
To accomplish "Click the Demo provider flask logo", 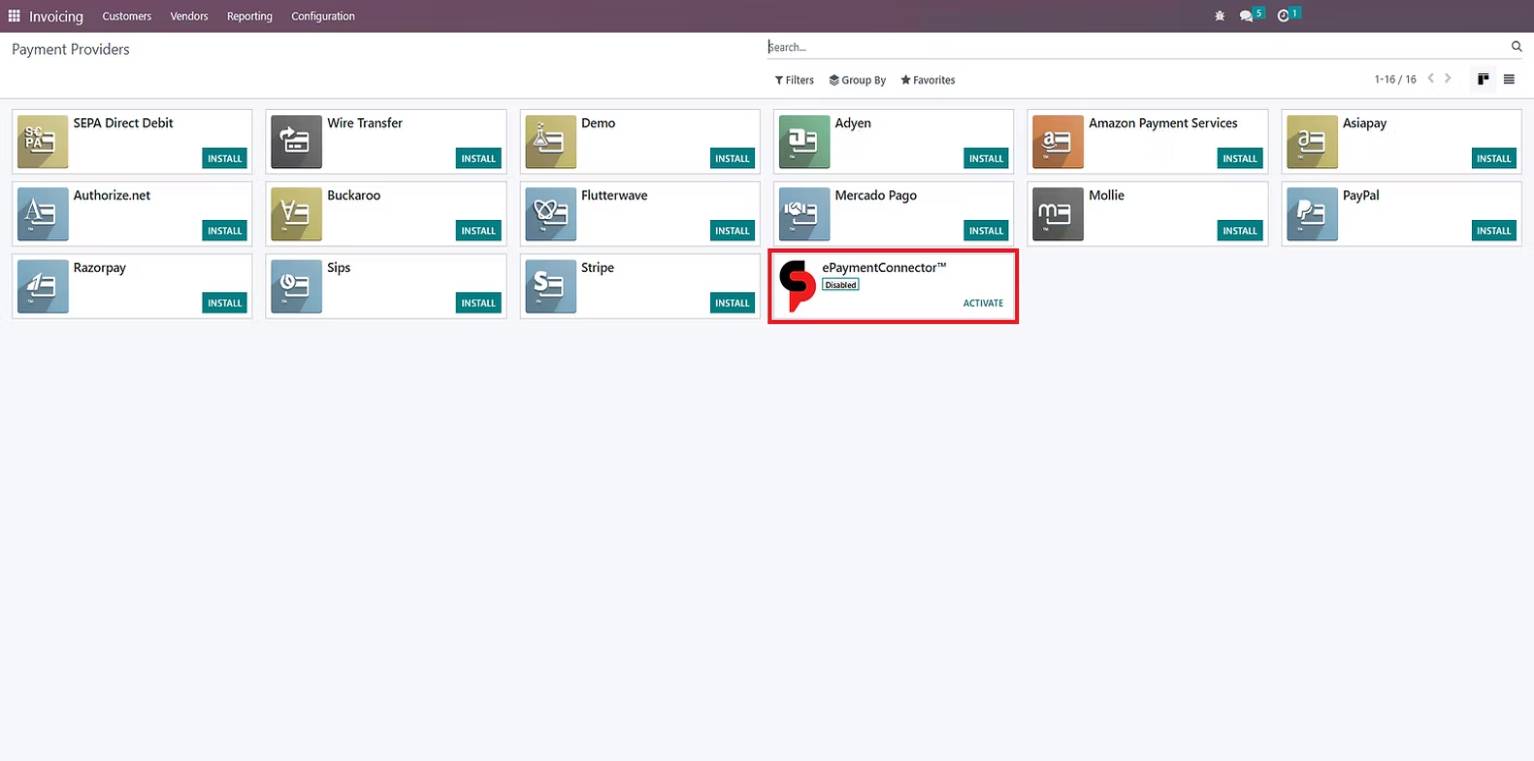I will 551,142.
